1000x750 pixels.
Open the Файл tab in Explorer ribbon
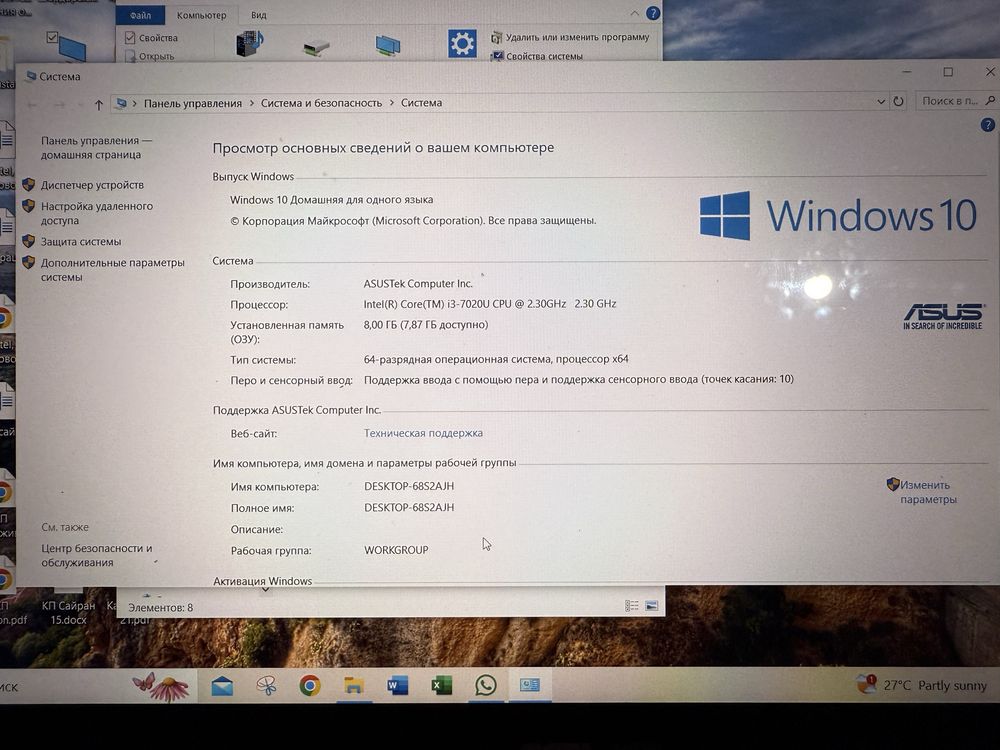point(140,15)
